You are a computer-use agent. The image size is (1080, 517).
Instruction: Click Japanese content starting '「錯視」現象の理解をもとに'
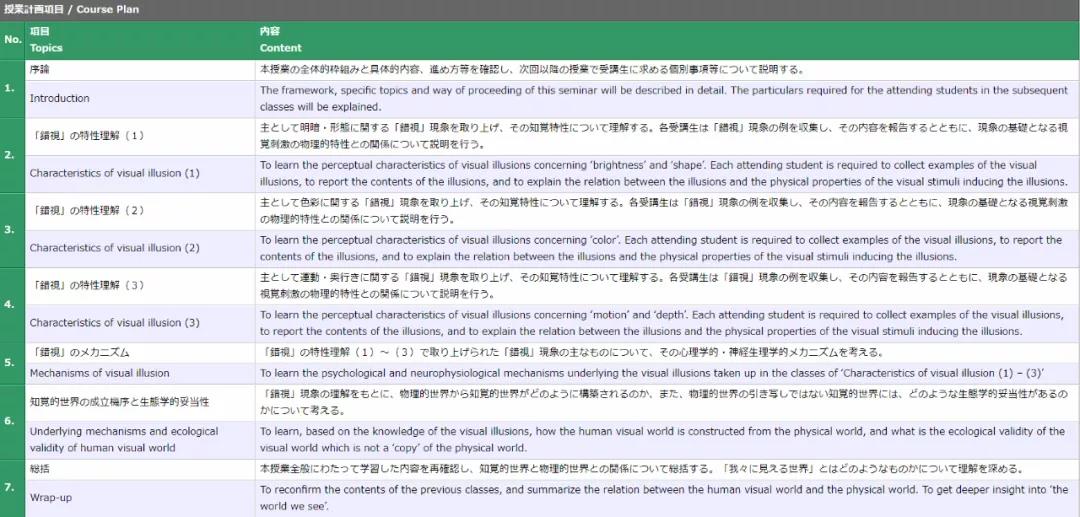(667, 402)
